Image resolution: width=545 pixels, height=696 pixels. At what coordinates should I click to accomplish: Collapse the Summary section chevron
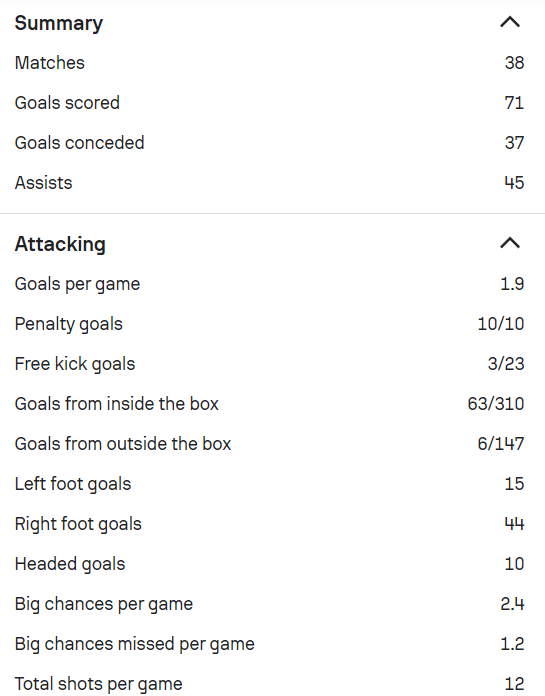click(510, 22)
